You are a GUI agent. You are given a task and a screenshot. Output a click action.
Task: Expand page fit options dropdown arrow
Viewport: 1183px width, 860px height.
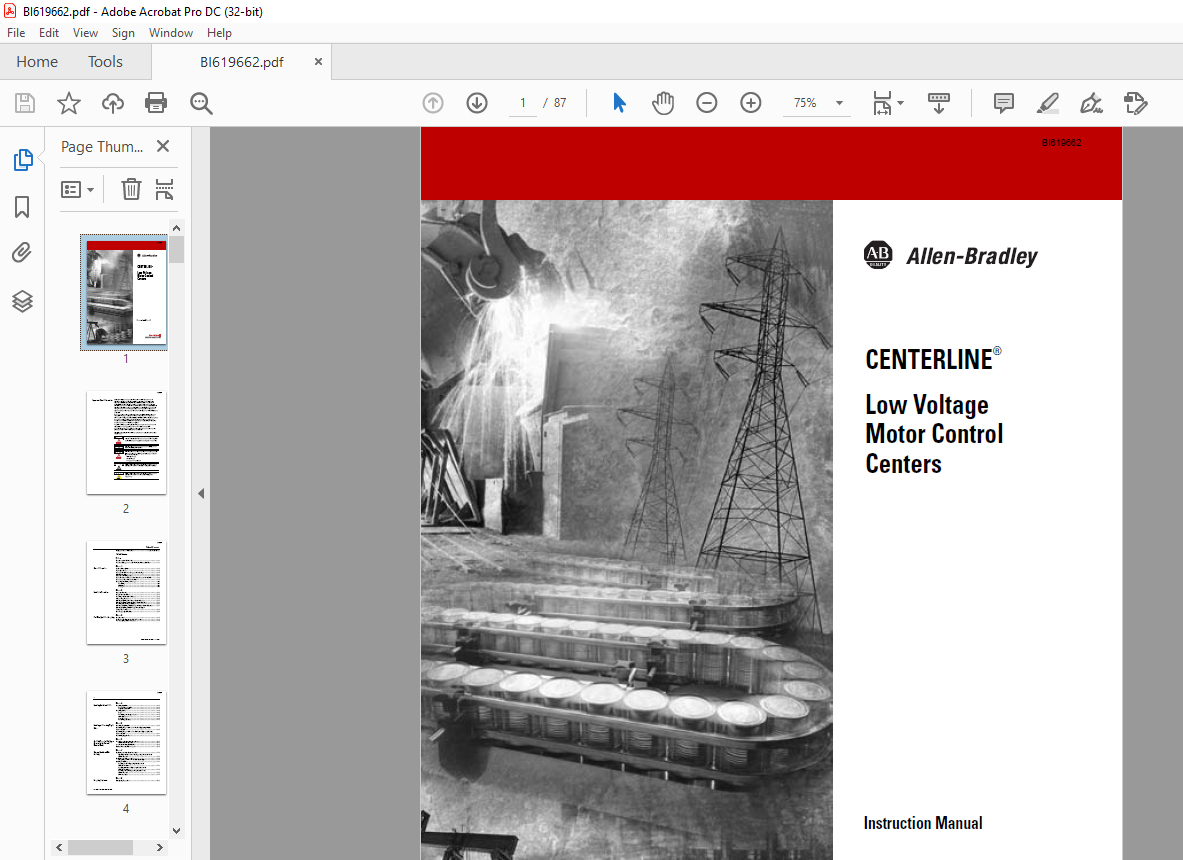coord(901,103)
